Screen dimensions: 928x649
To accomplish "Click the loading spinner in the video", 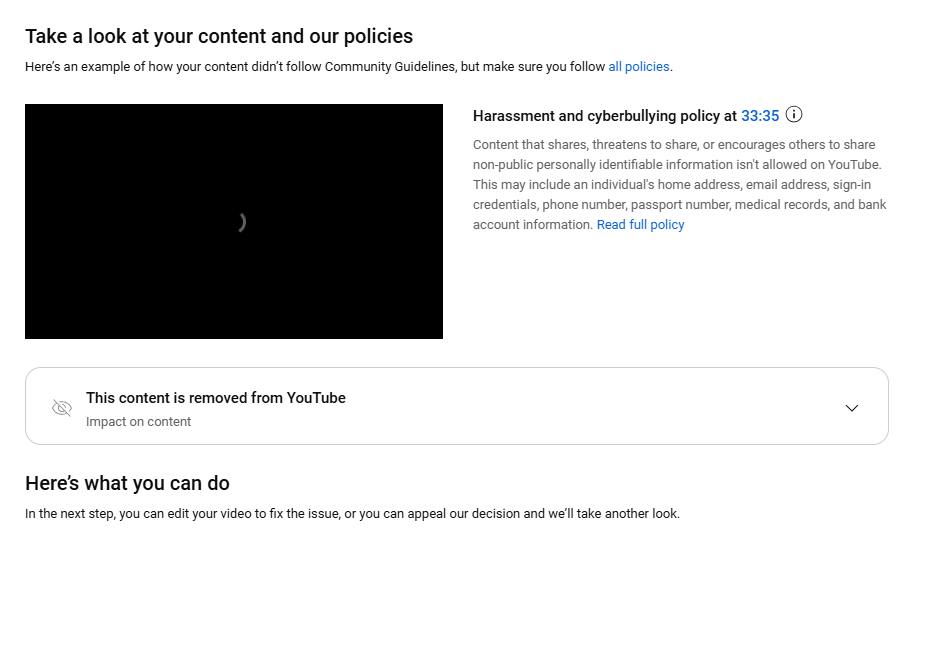I will pos(241,222).
